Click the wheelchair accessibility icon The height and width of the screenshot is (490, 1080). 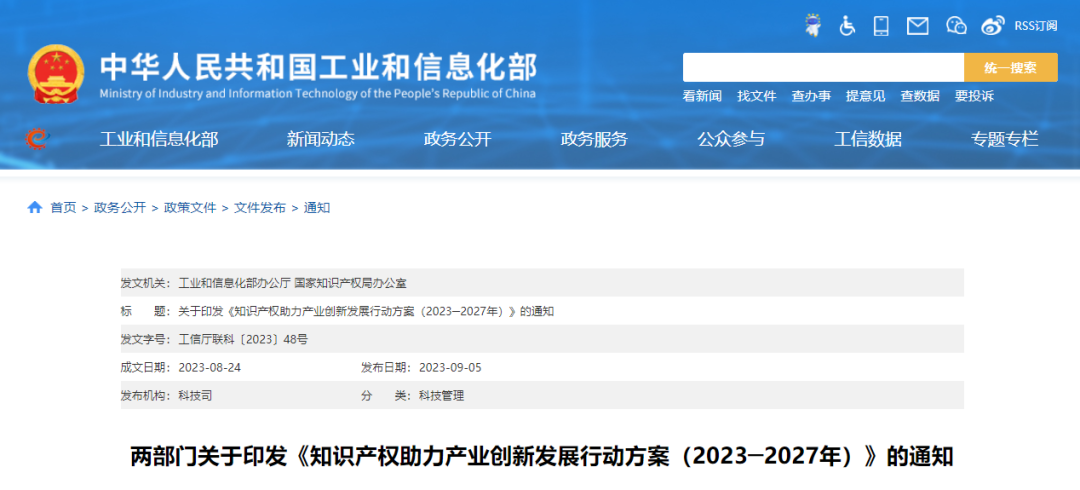[x=847, y=26]
